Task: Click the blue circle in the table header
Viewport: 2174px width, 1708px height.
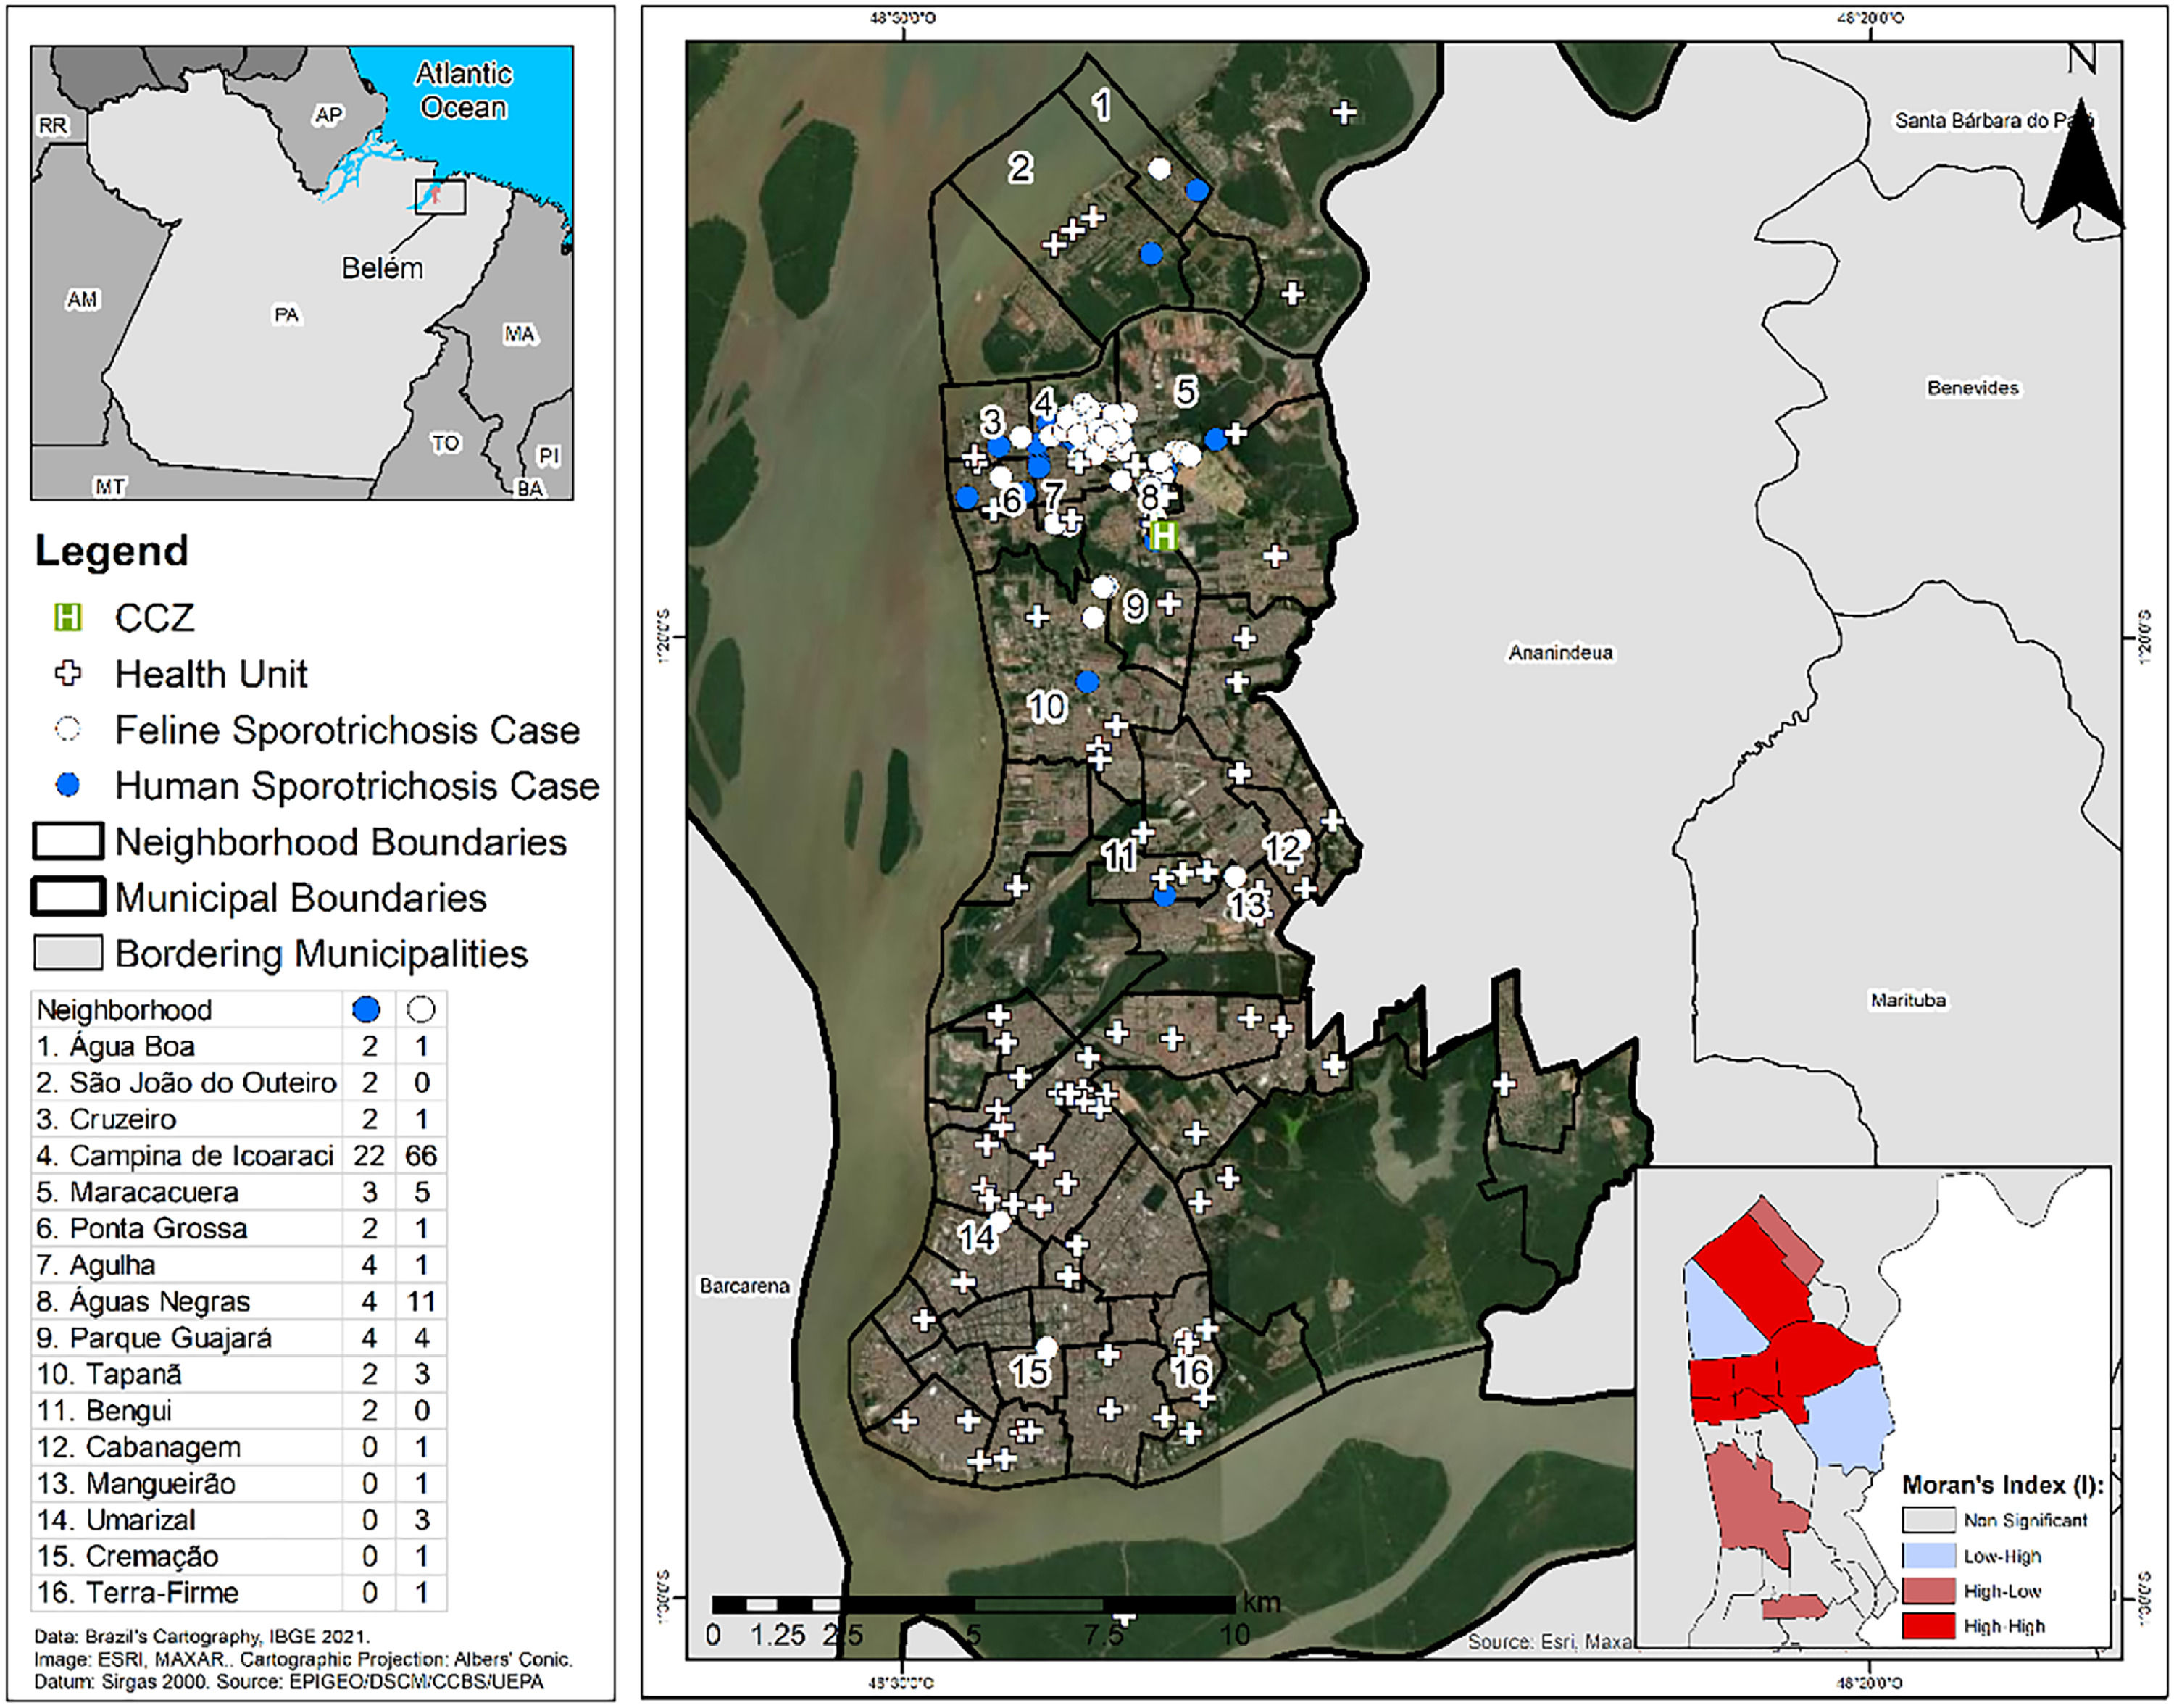Action: pyautogui.click(x=367, y=1010)
